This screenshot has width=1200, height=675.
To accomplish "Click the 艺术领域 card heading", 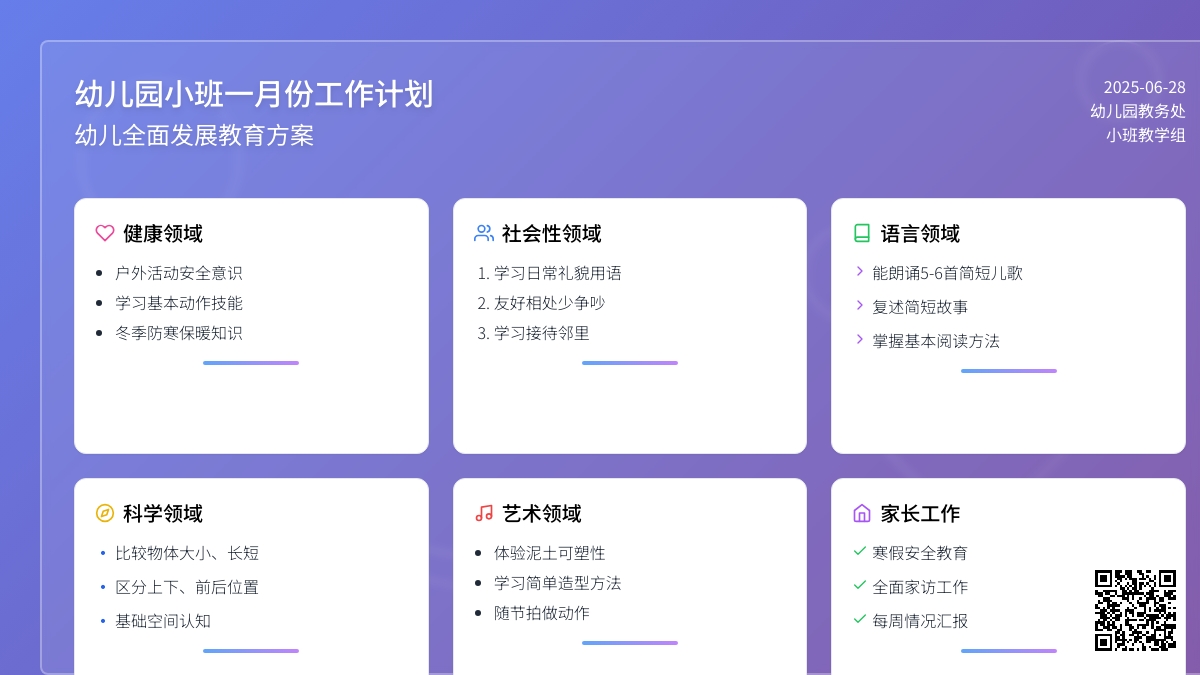I will tap(542, 514).
